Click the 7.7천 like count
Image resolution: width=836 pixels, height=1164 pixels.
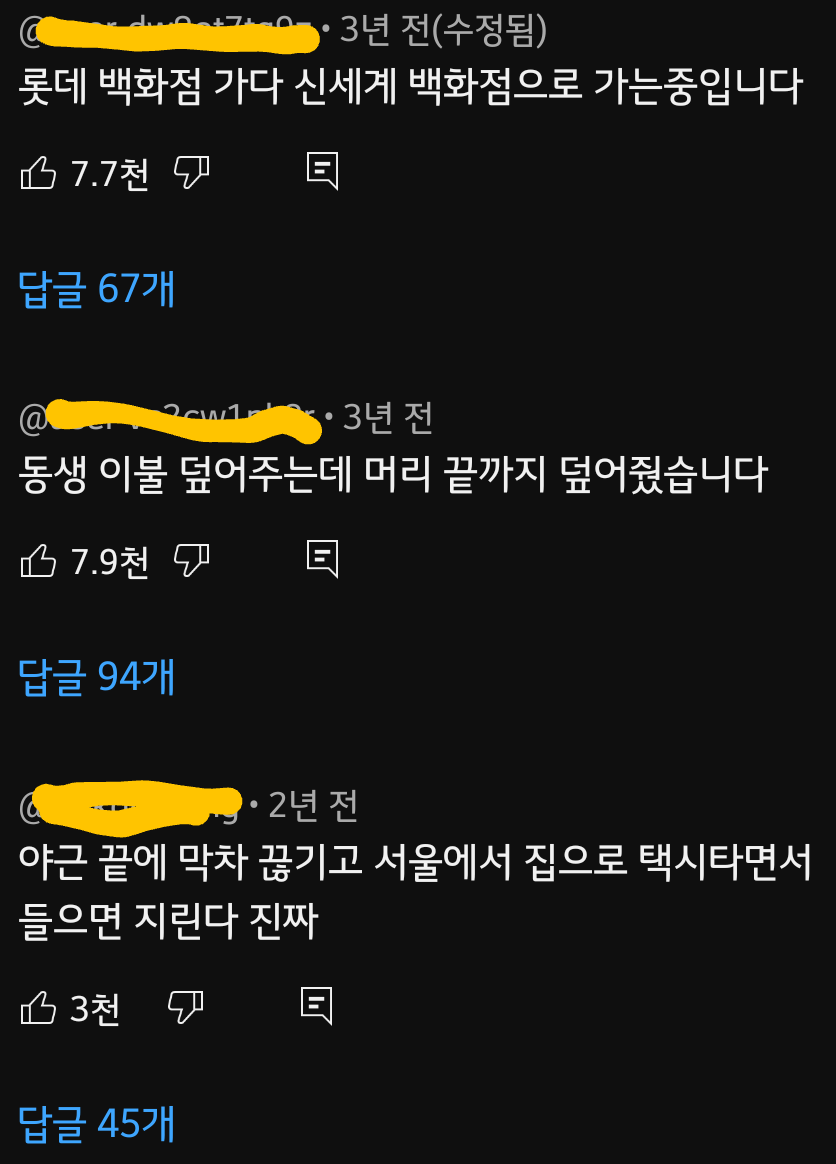pyautogui.click(x=109, y=174)
